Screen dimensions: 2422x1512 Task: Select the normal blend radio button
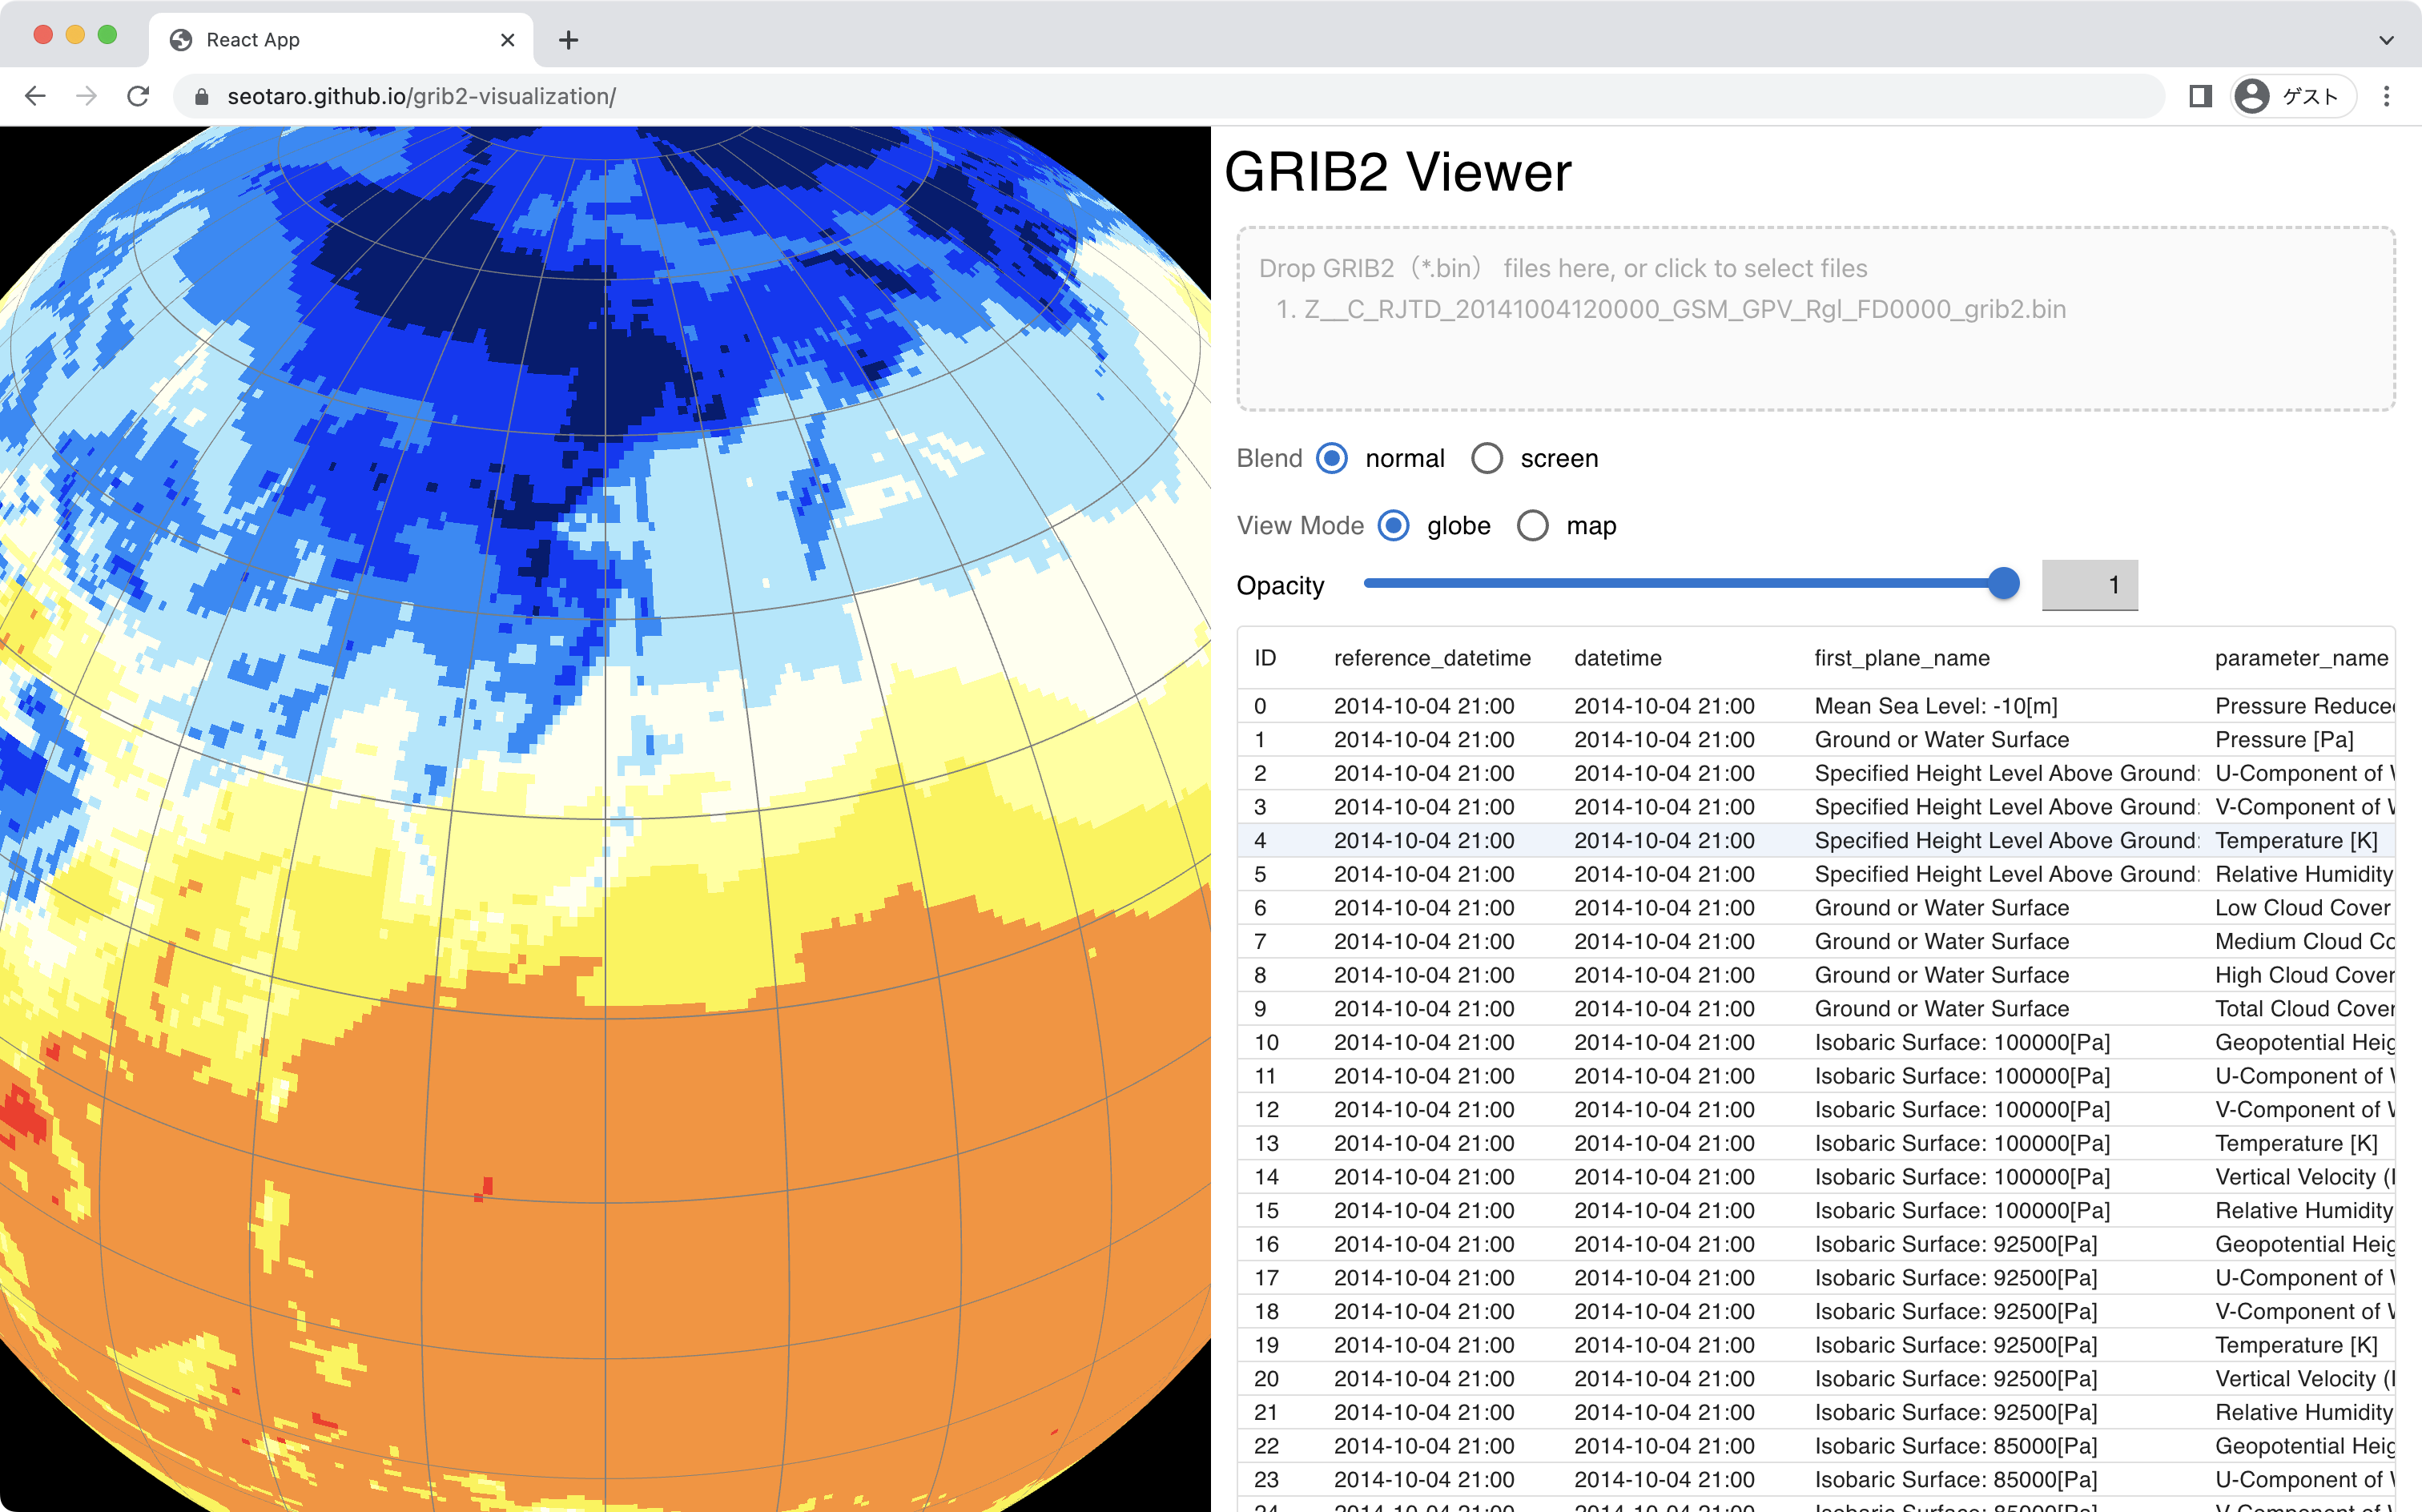[x=1331, y=458]
